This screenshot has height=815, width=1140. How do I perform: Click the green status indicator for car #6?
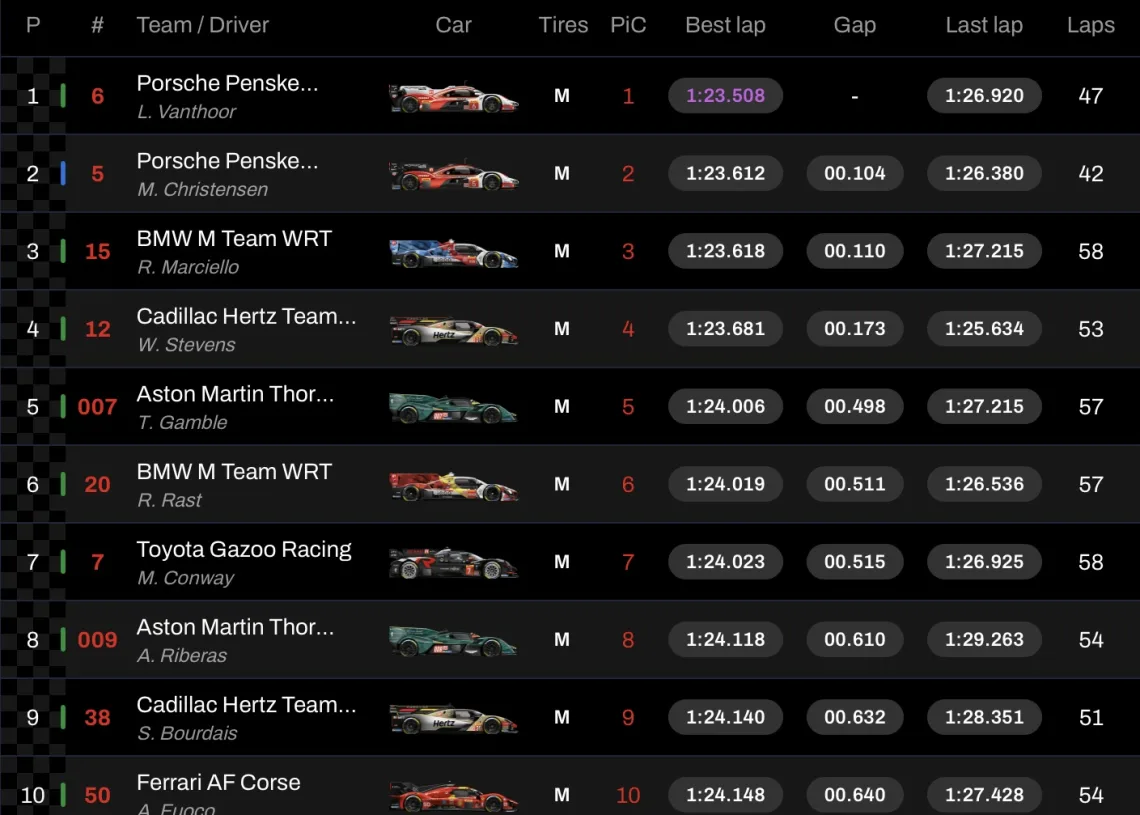click(x=63, y=96)
